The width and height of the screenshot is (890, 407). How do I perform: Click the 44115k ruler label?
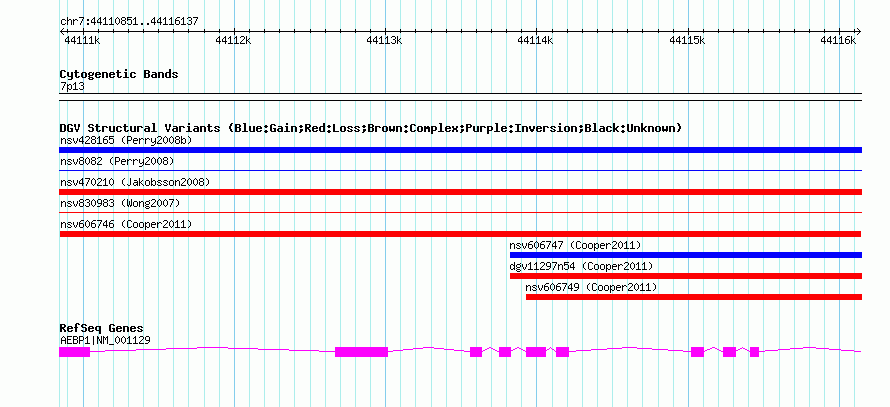pos(687,40)
